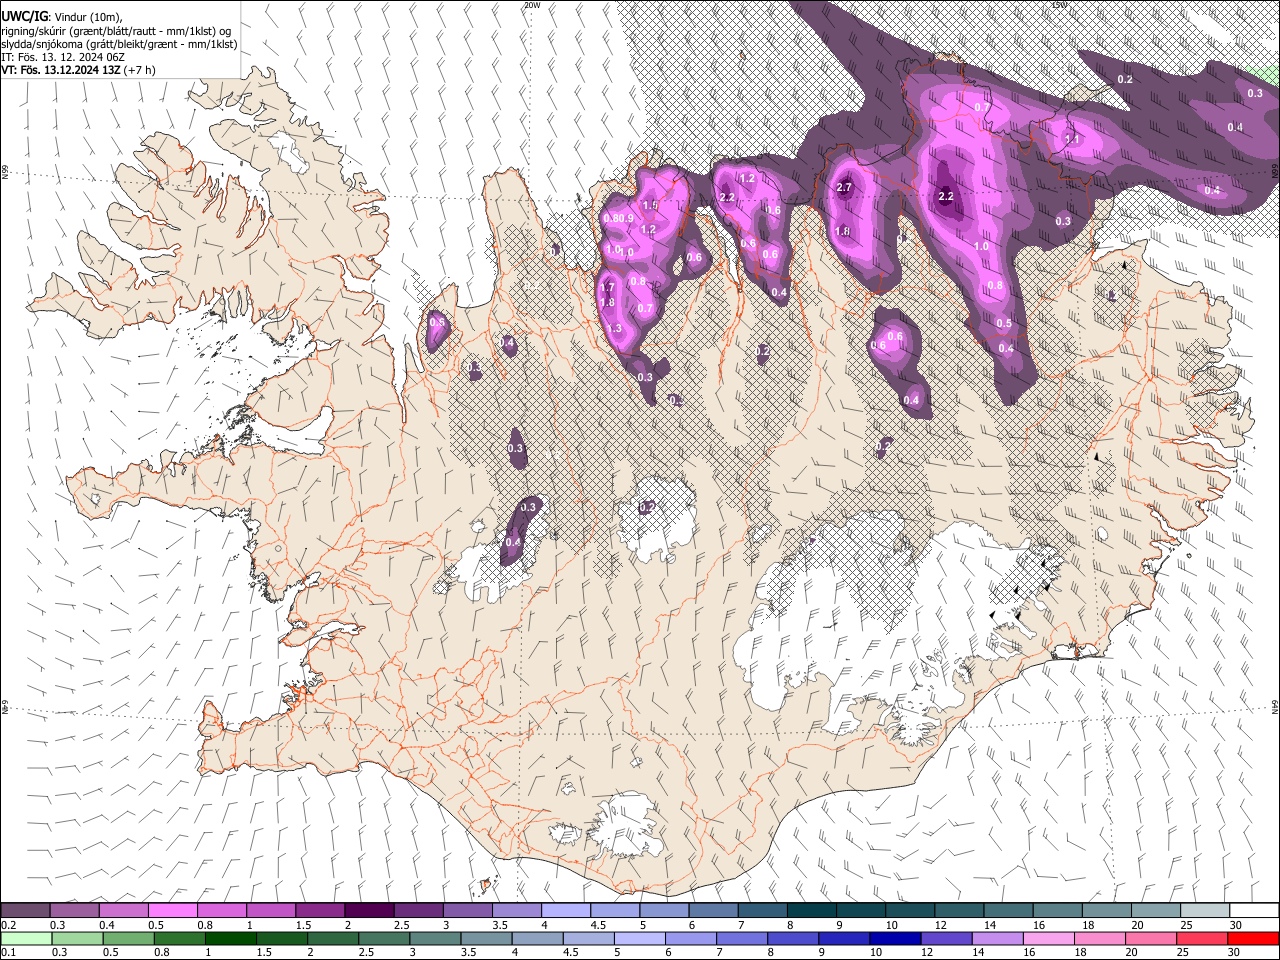
Task: Select the deep navy blue swatch labeled 10
Action: [895, 938]
